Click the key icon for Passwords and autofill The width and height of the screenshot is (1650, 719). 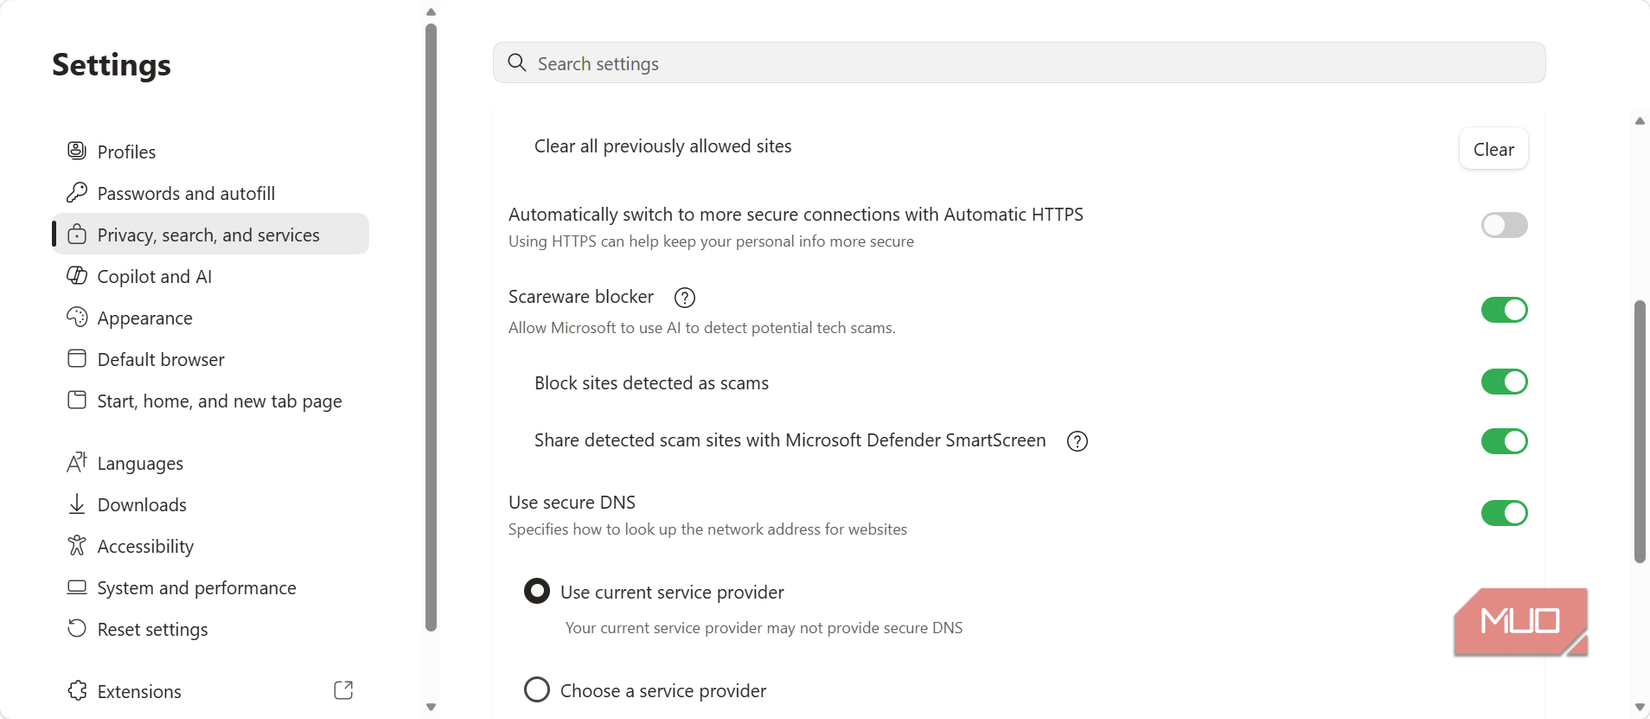(76, 192)
